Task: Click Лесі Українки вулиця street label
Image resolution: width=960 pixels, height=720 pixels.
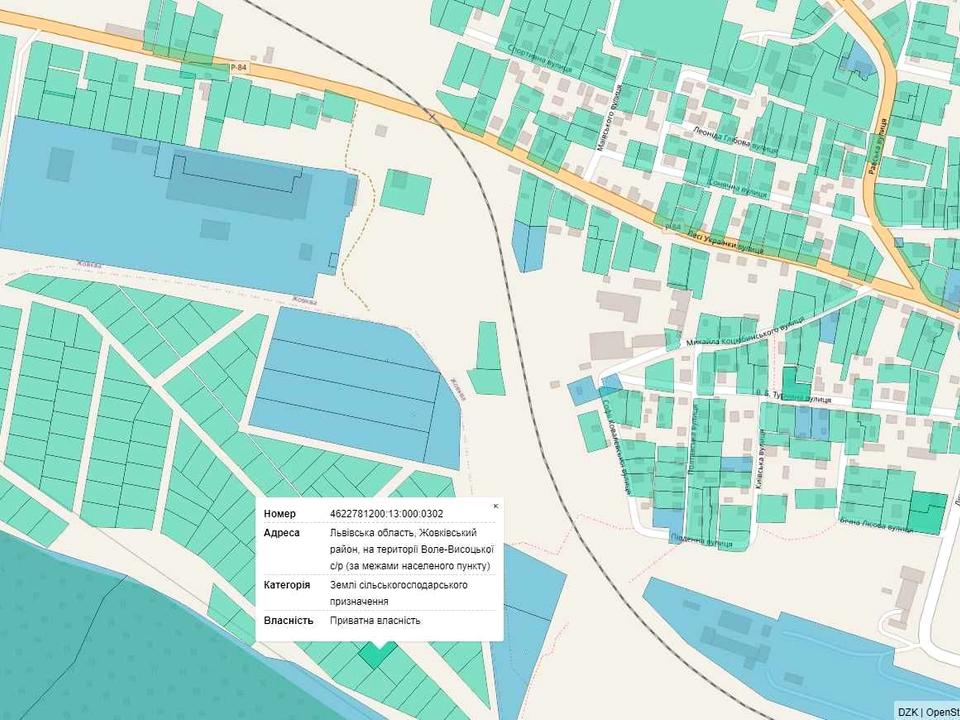Action: pos(725,242)
